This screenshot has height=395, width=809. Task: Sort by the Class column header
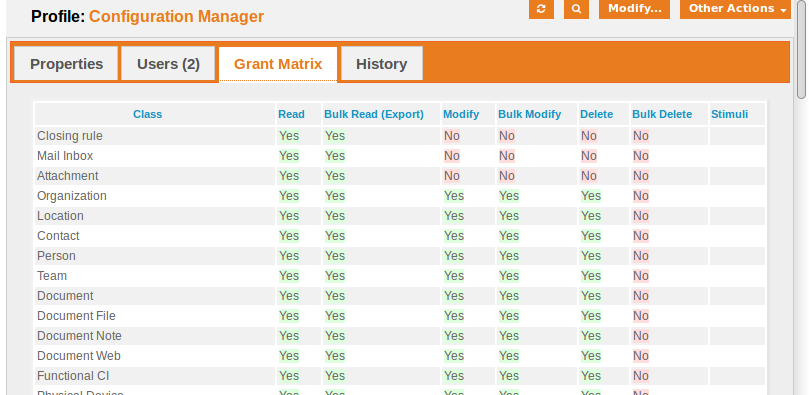coord(148,114)
